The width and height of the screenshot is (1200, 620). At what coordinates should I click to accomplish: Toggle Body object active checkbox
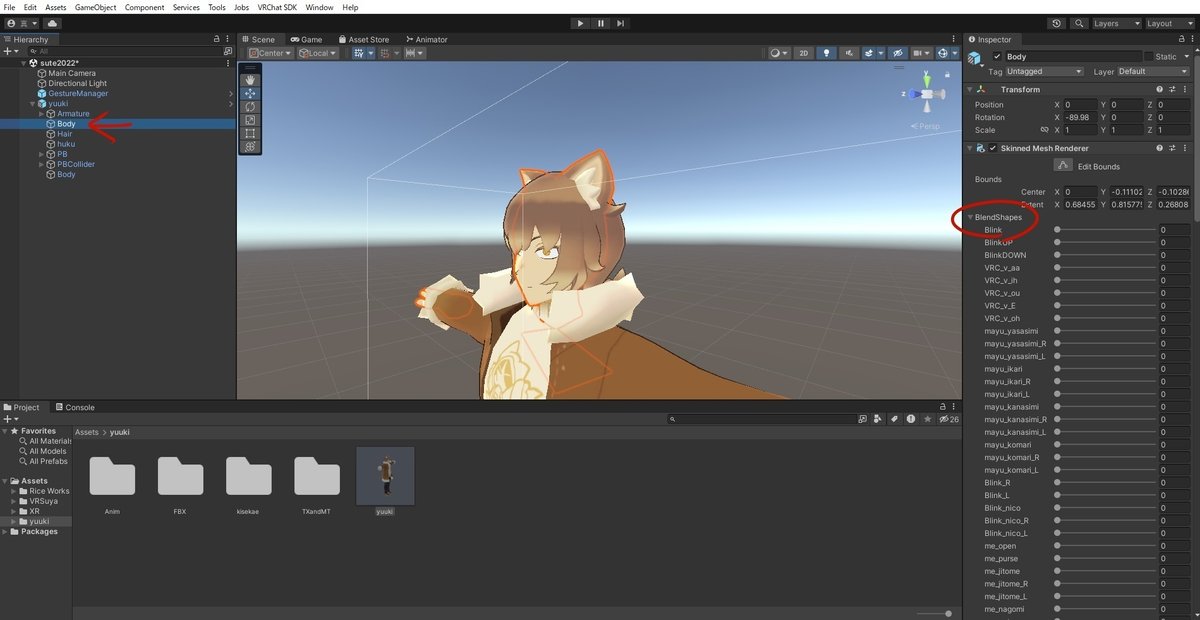click(997, 57)
